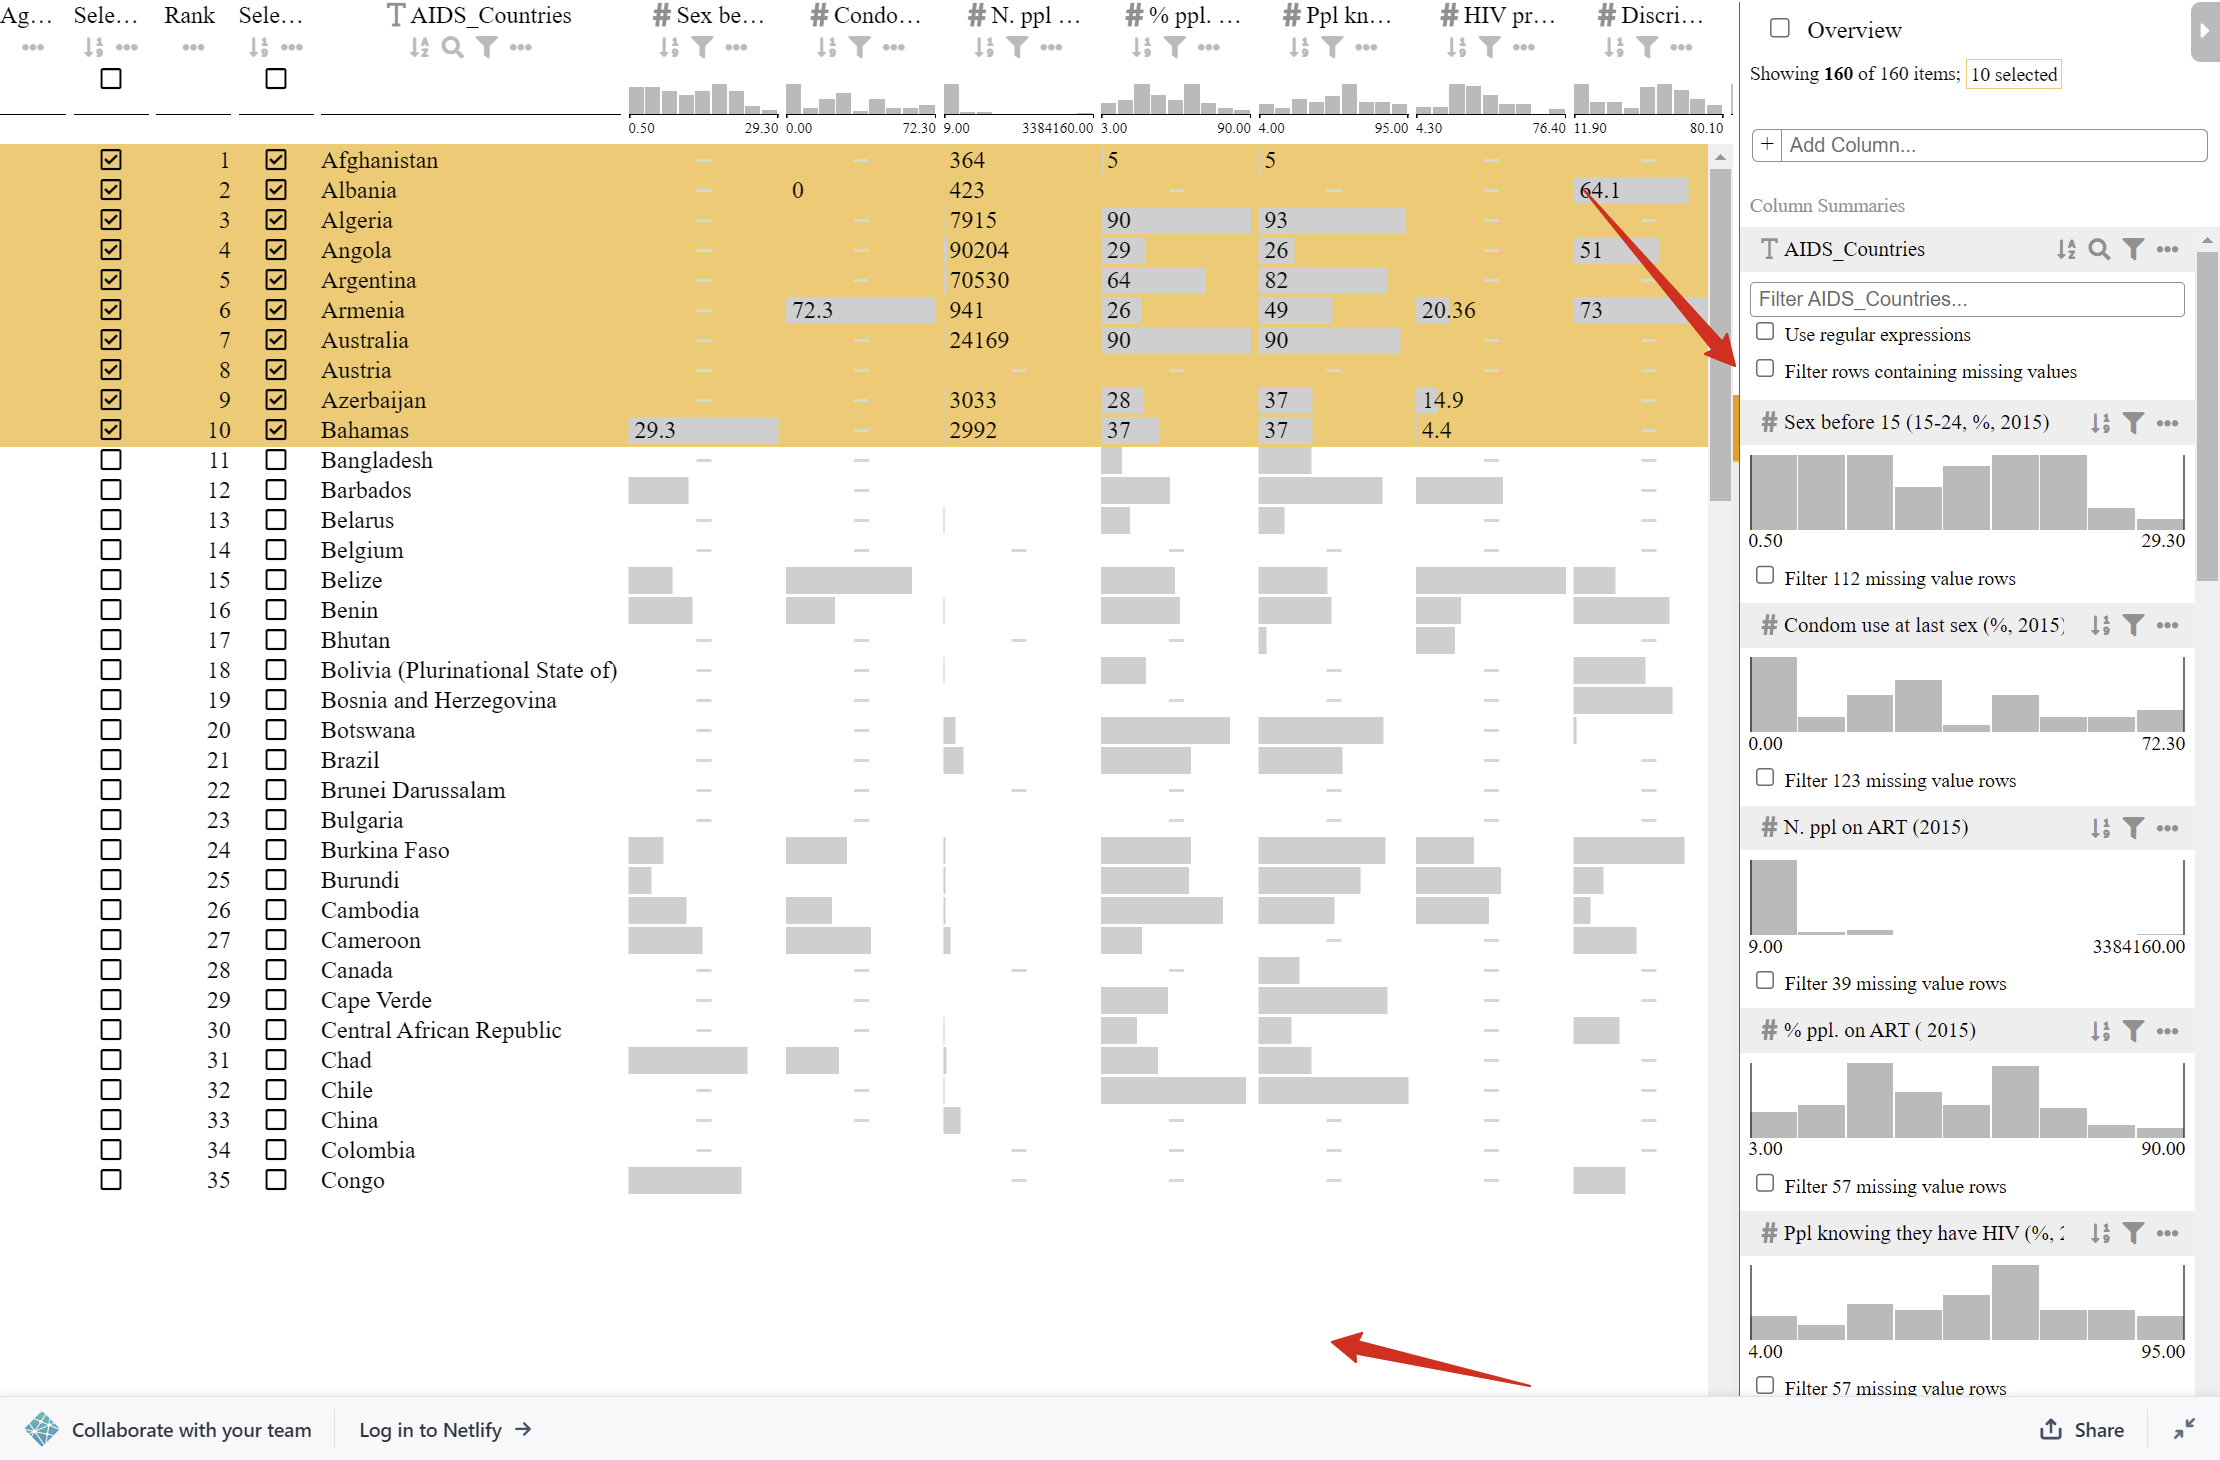Click Collaborate with your team
Viewport: 2220px width, 1460px height.
191,1430
